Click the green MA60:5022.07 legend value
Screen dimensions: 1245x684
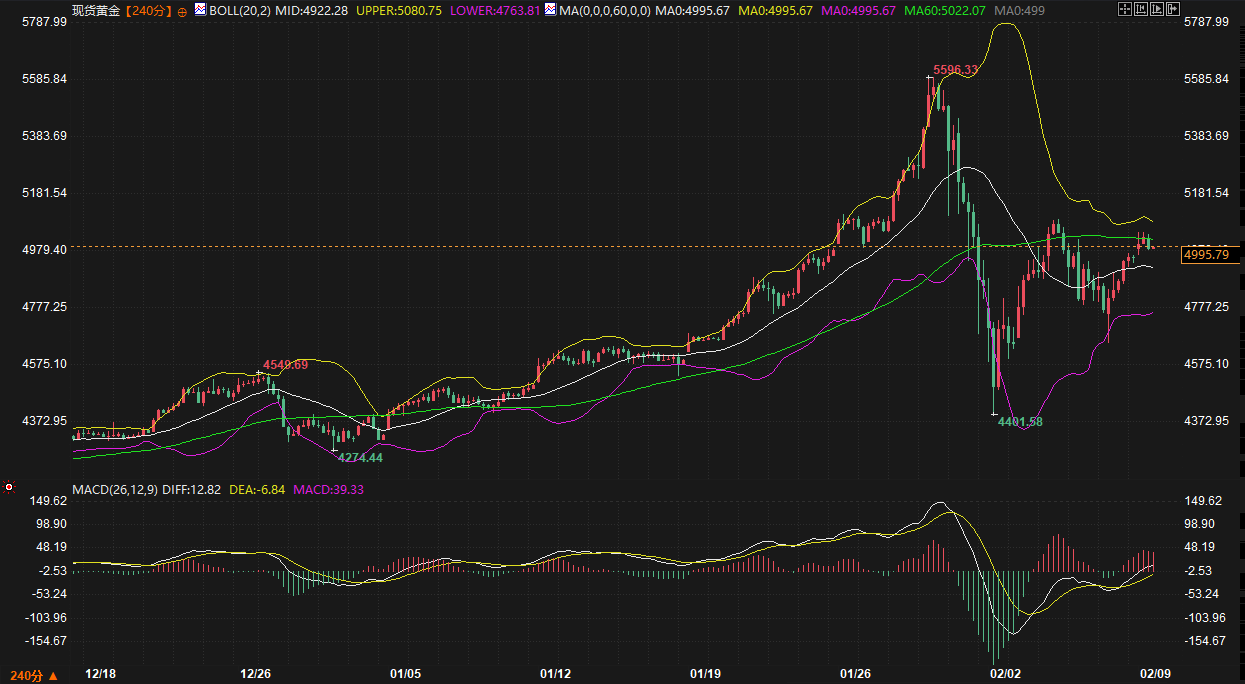(x=945, y=10)
